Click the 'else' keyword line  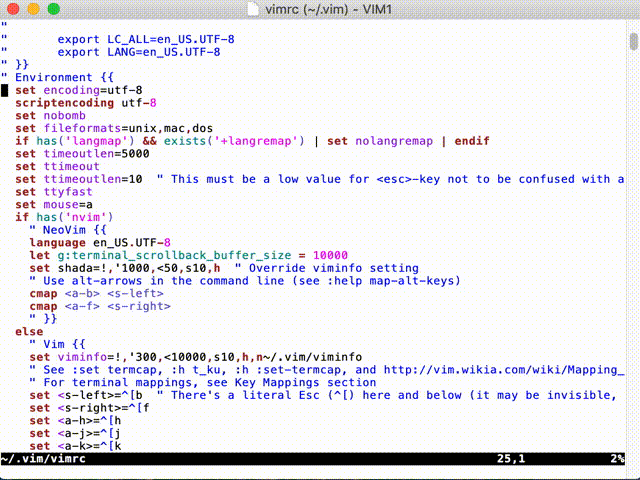[x=29, y=331]
